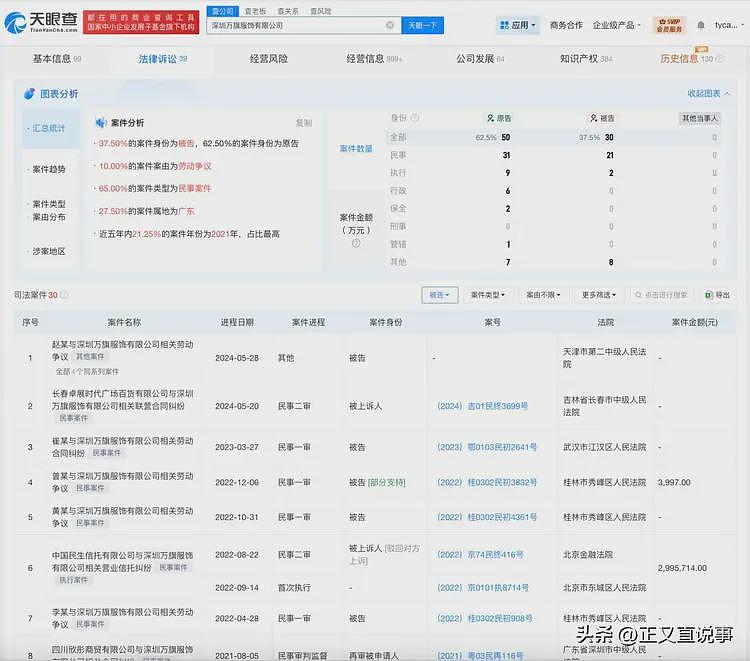The width and height of the screenshot is (750, 661).
Task: Open case number (2022)桂0302民初3832号
Action: coord(487,482)
